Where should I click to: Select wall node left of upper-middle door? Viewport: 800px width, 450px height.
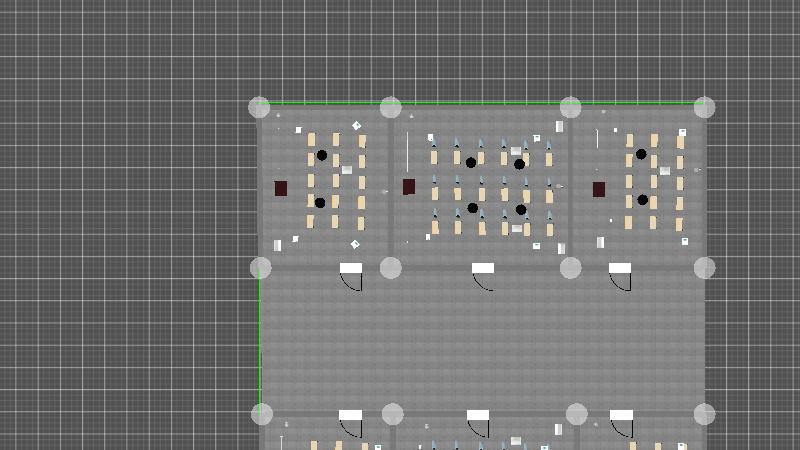(391, 267)
